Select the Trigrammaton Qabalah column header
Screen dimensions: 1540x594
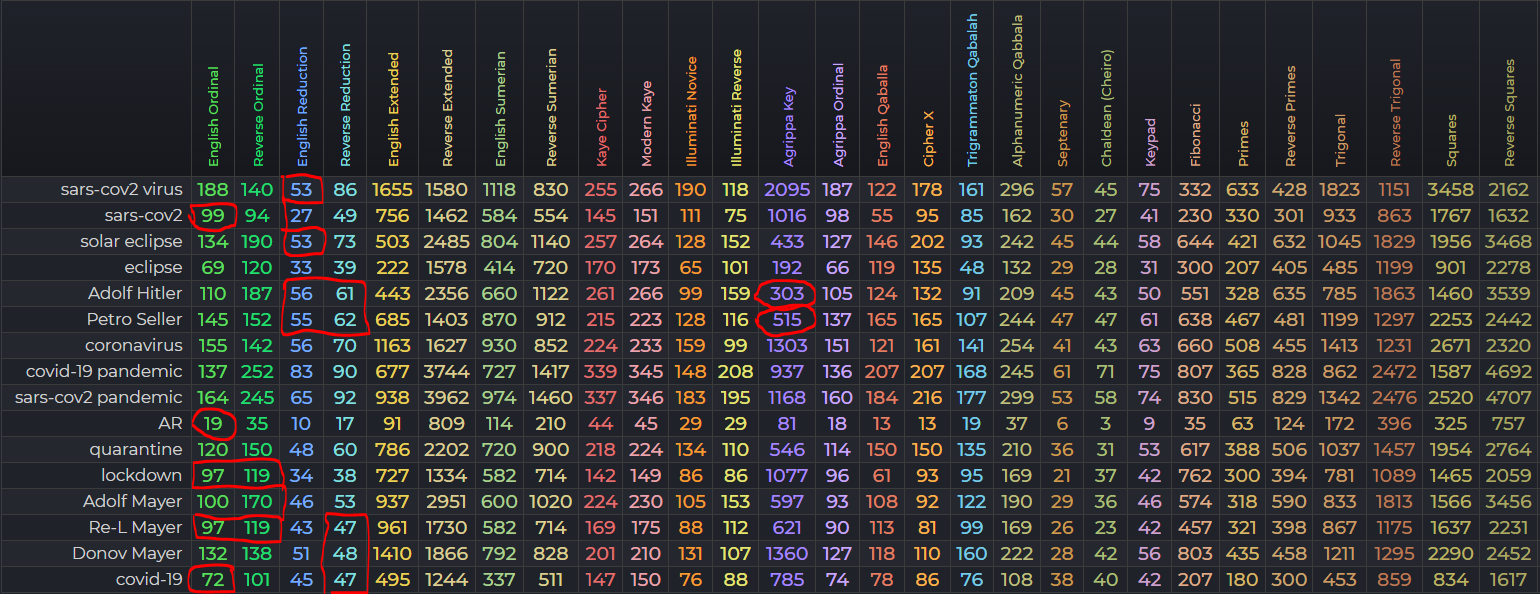coord(973,91)
